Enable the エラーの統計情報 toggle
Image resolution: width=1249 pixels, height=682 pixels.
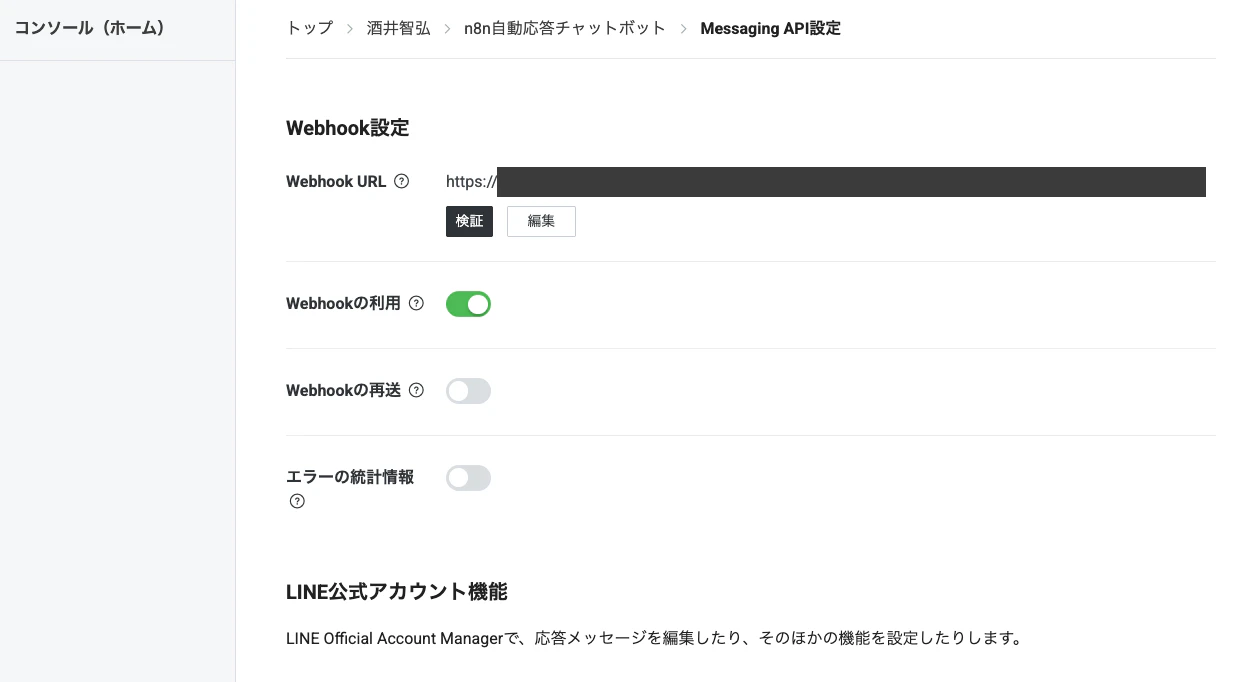[468, 477]
